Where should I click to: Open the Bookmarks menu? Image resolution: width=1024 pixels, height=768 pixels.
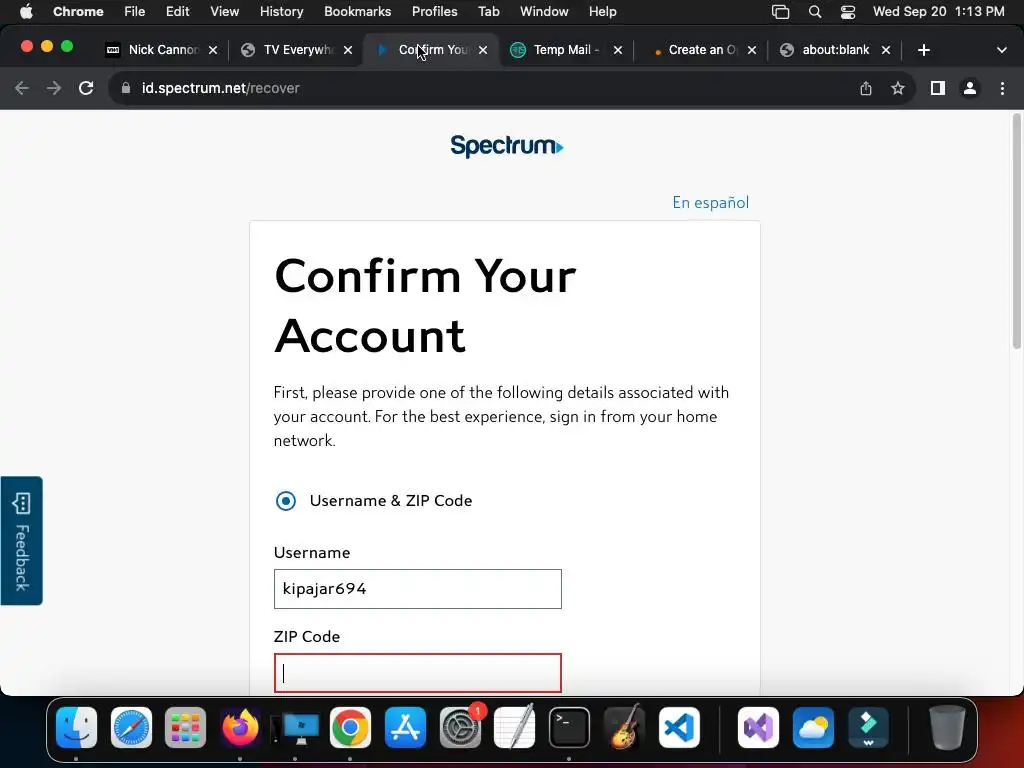click(357, 12)
